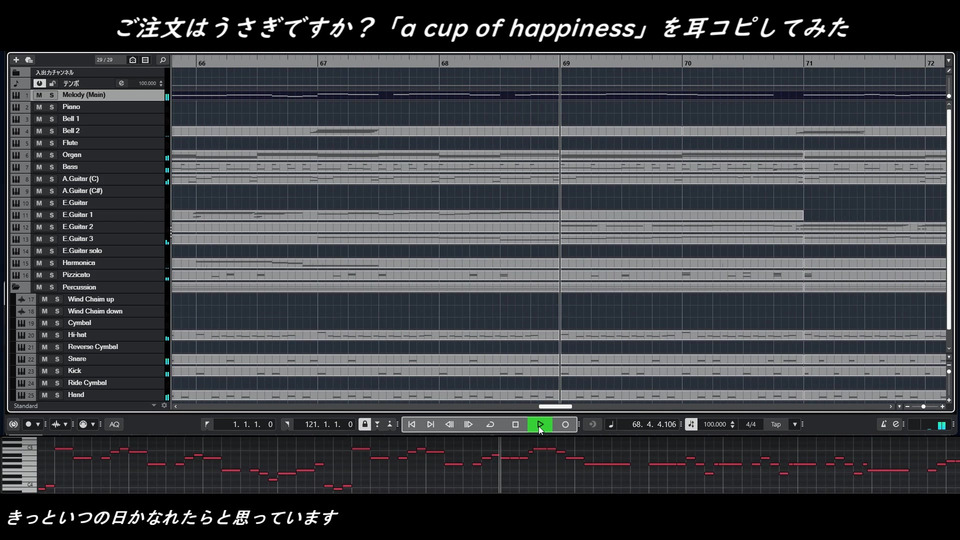Adjust the transport tempo 100.000 stepper
The image size is (960, 540).
[x=732, y=424]
